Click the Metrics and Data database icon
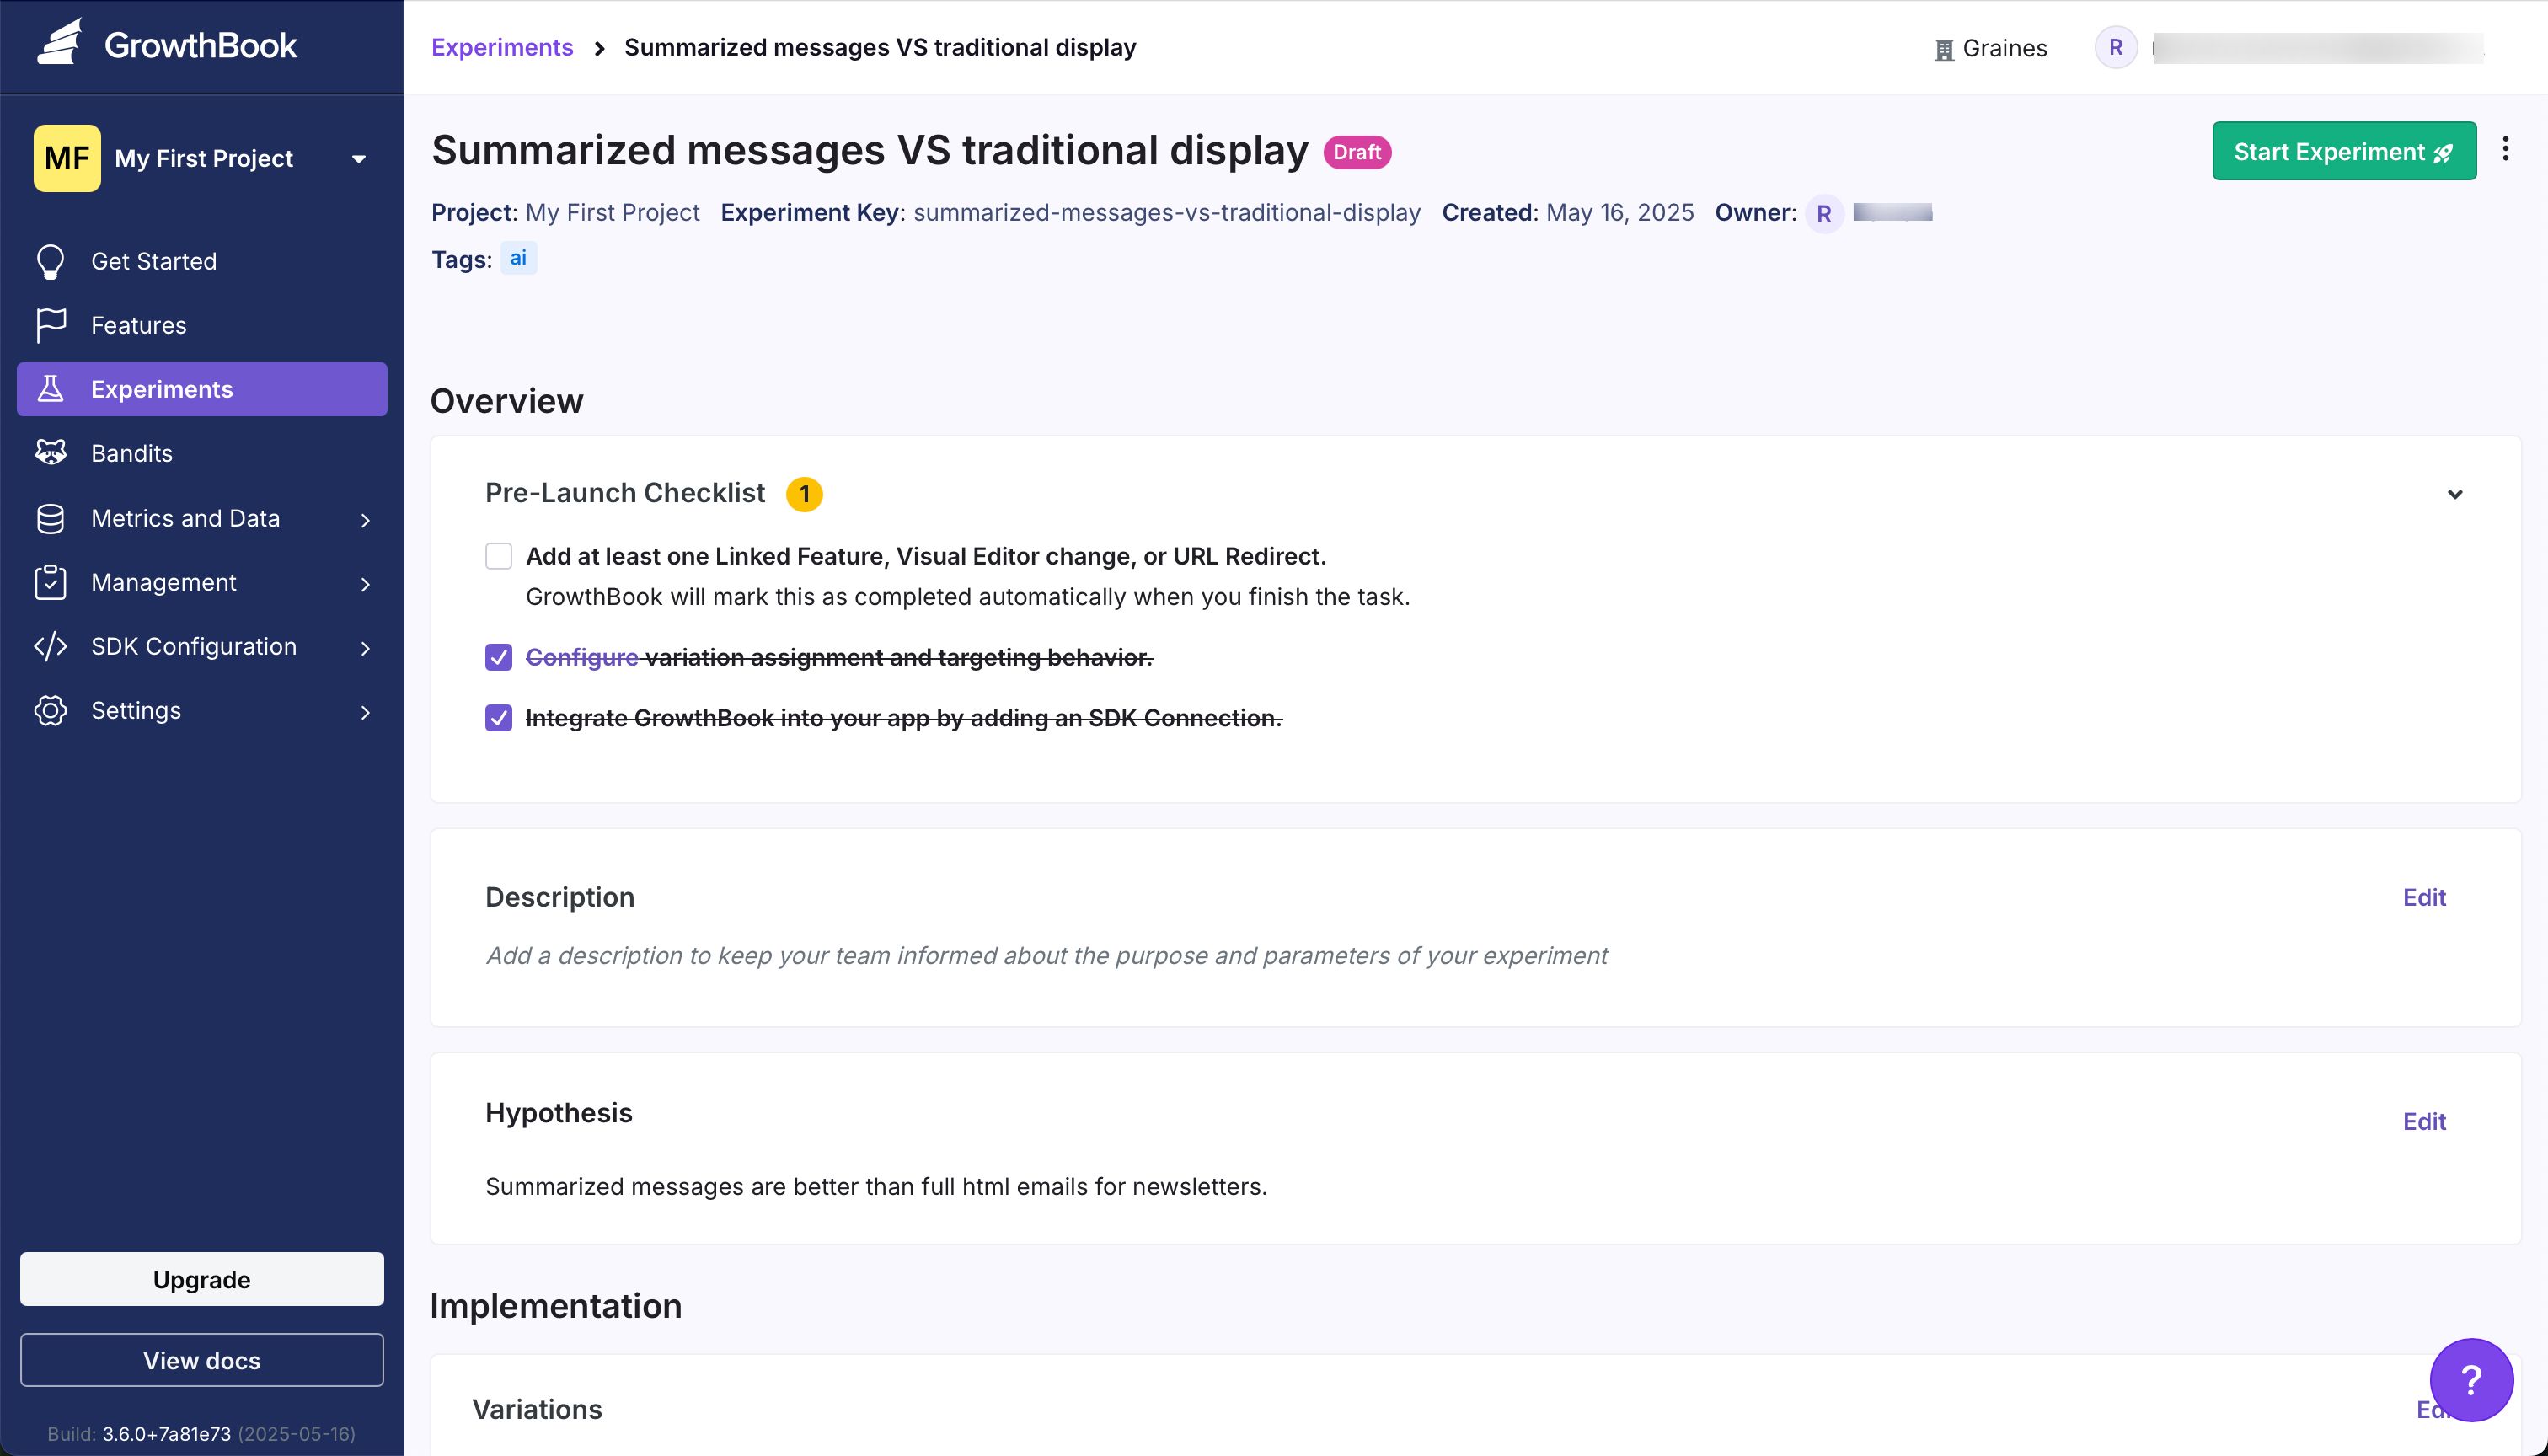This screenshot has width=2548, height=1456. point(50,518)
